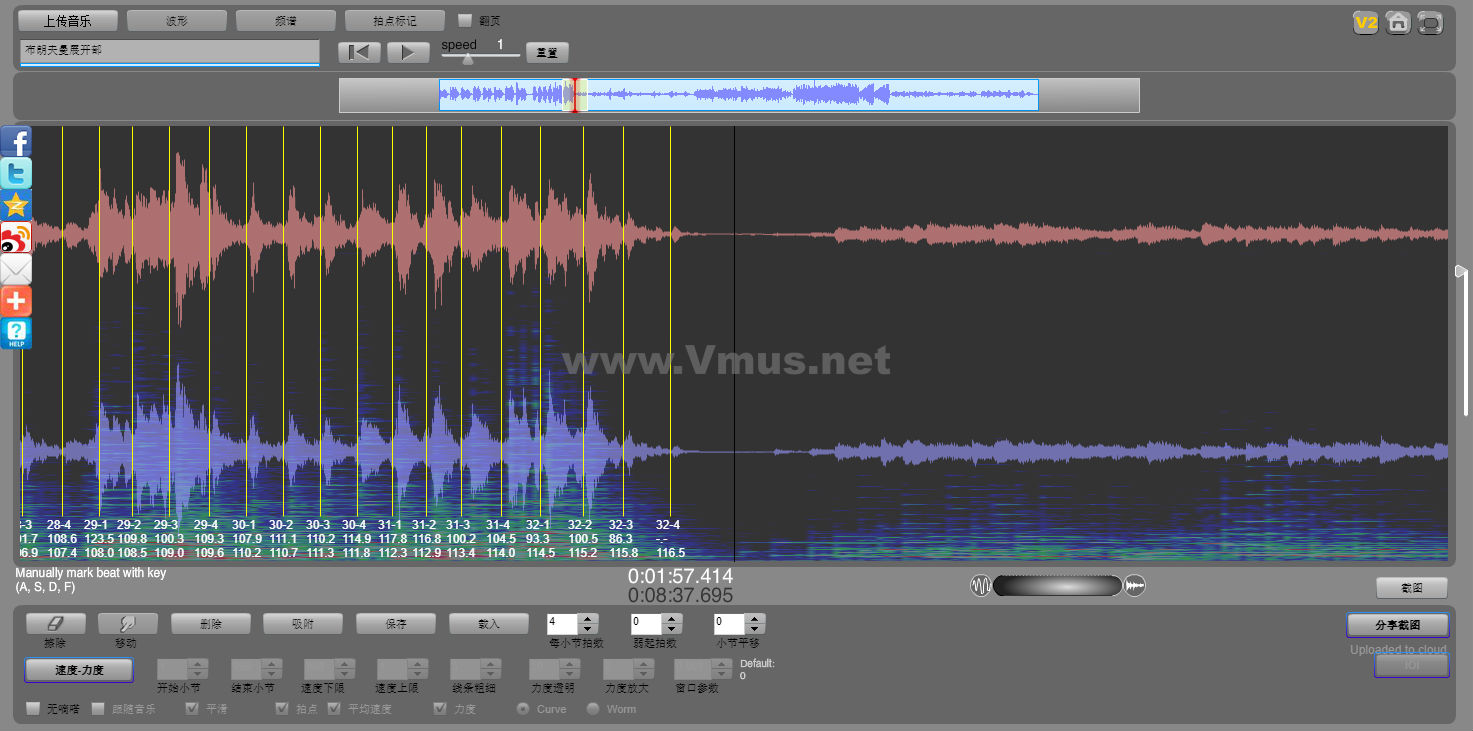
Task: Toggle the fullscreen icon at top right
Action: 1431,22
